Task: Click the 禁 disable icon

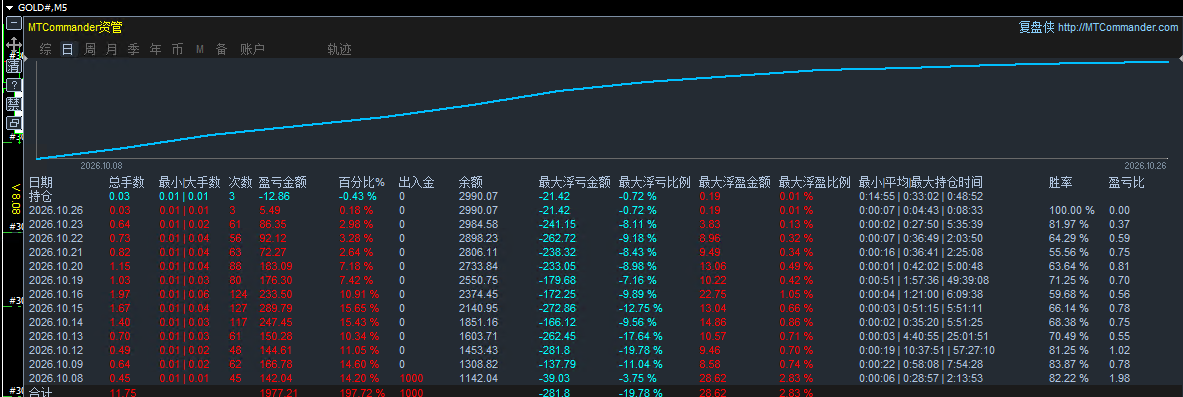Action: (x=14, y=103)
